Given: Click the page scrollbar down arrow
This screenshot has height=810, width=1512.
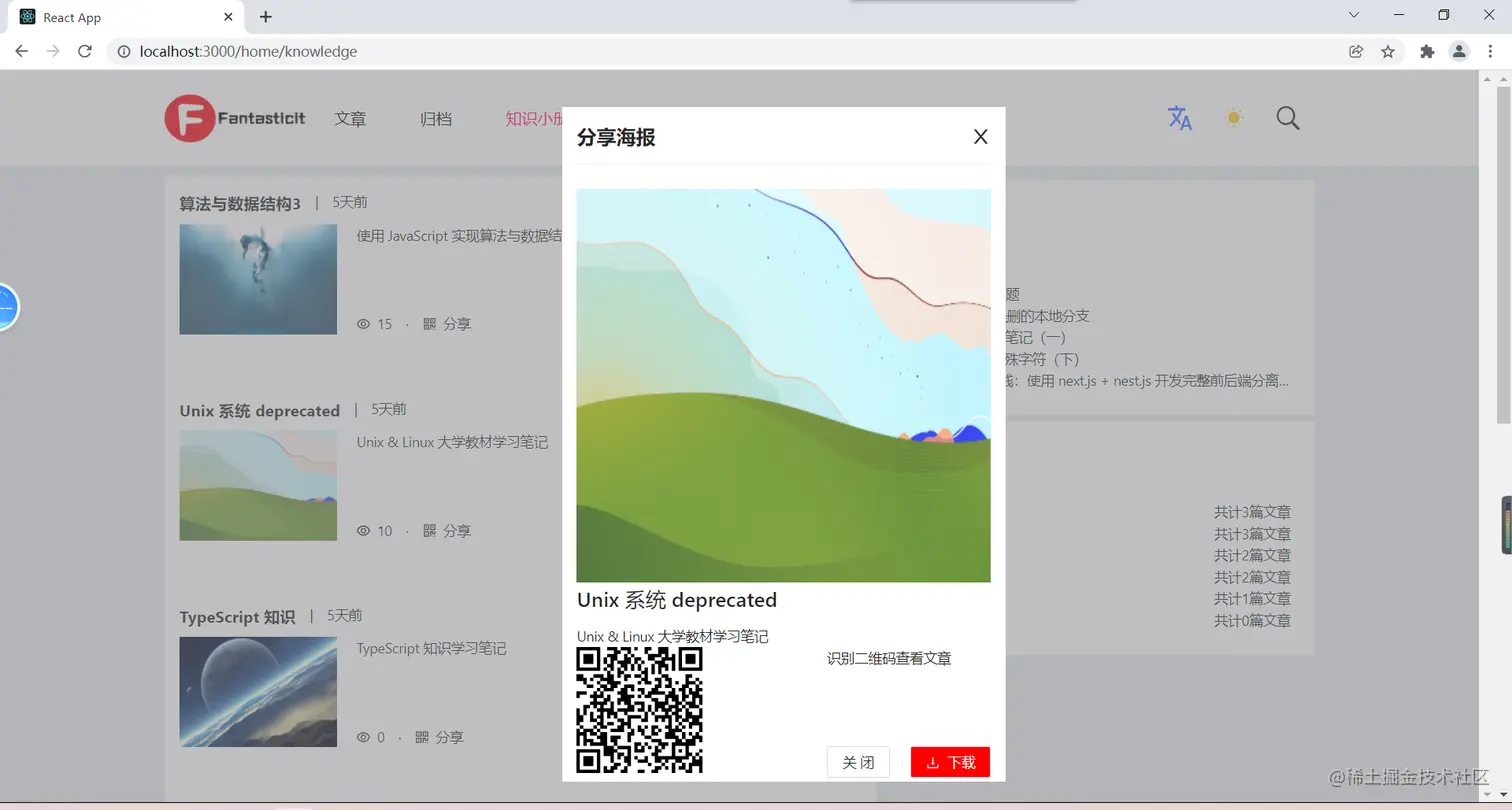Looking at the screenshot, I should coord(1503,795).
